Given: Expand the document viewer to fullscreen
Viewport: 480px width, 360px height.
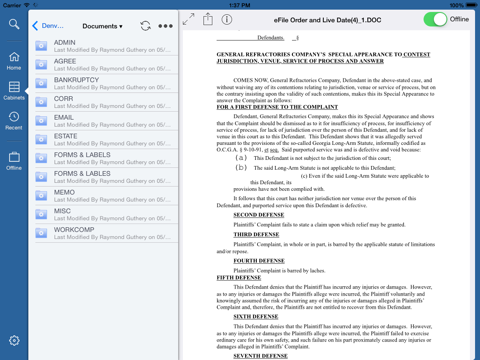Looking at the screenshot, I should click(189, 19).
